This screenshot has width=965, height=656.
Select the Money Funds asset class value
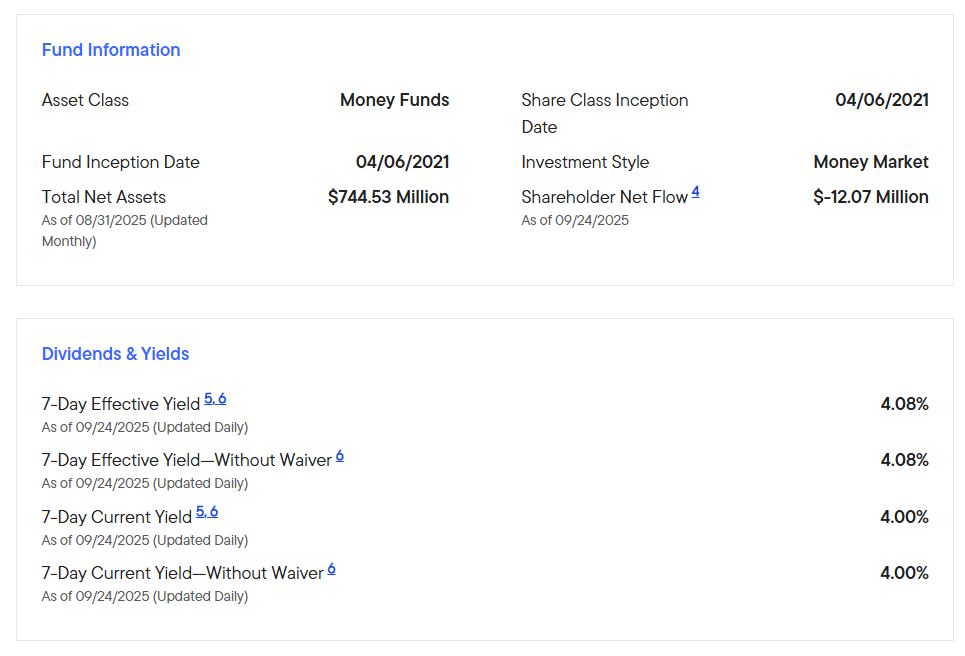pos(394,100)
